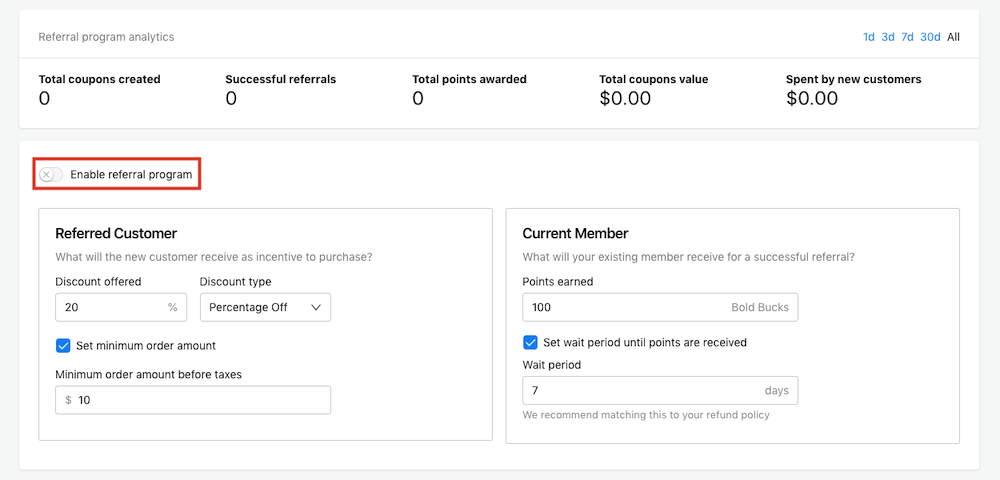Click the dollar sign prefix icon
The height and width of the screenshot is (480, 1000).
pyautogui.click(x=68, y=400)
